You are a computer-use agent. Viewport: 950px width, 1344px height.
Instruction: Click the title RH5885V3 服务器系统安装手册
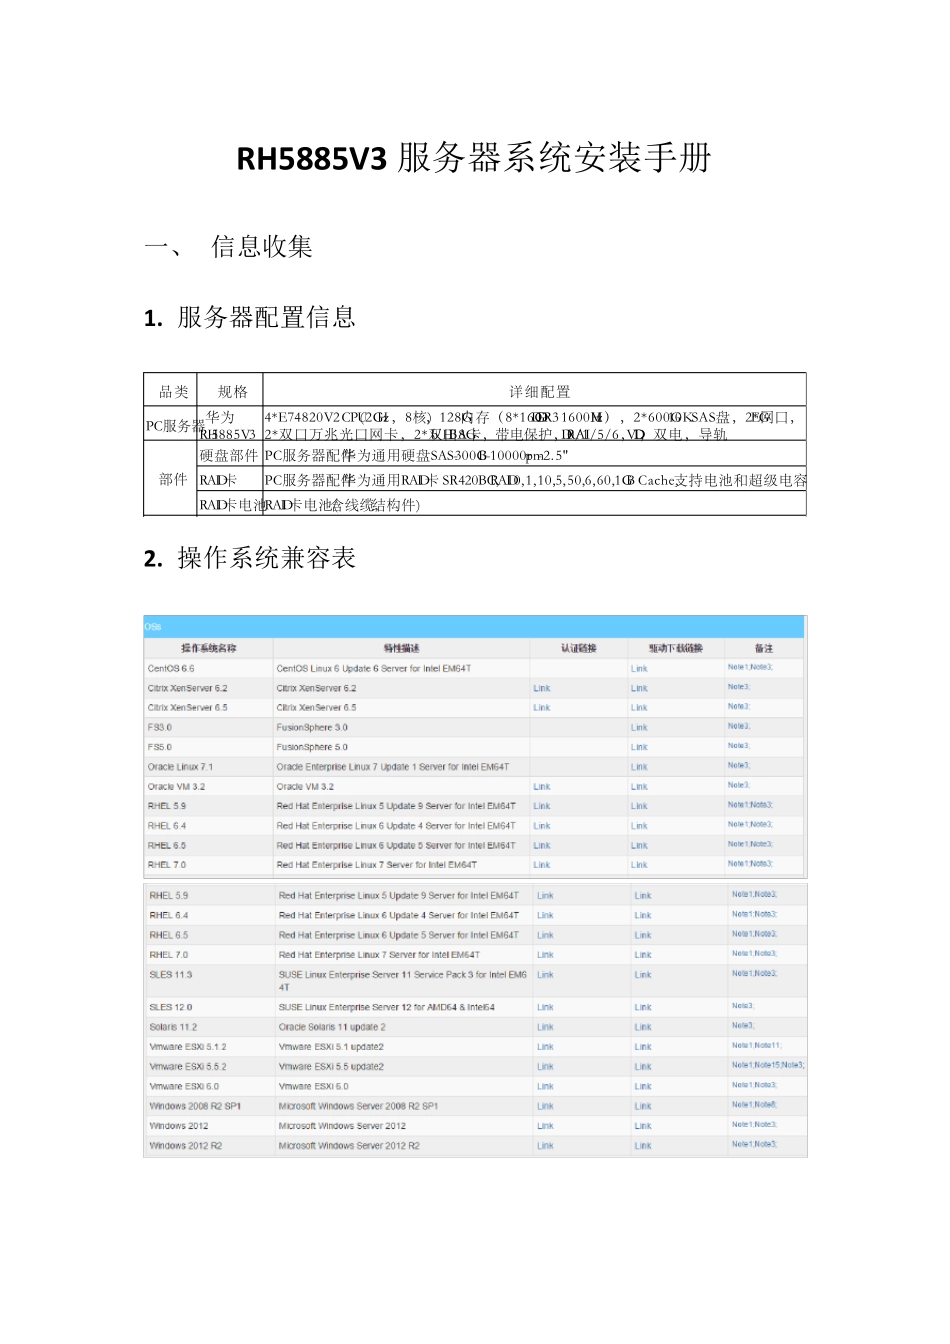(474, 158)
